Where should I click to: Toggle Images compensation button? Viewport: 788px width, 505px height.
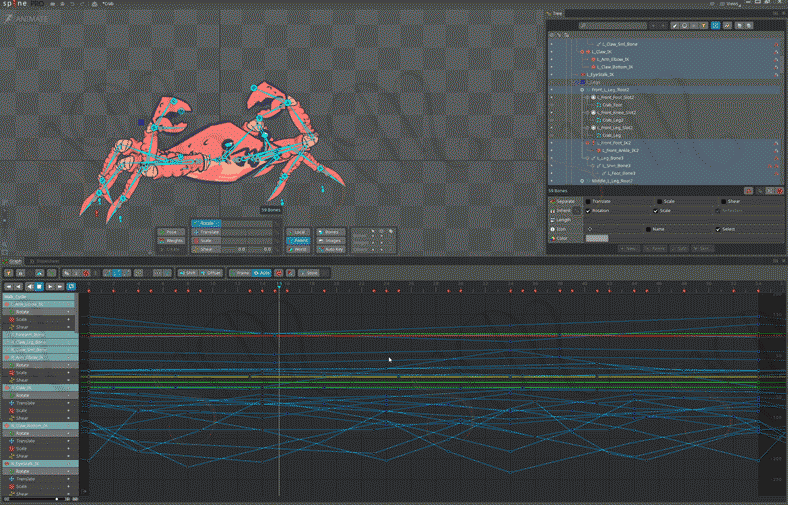(330, 241)
